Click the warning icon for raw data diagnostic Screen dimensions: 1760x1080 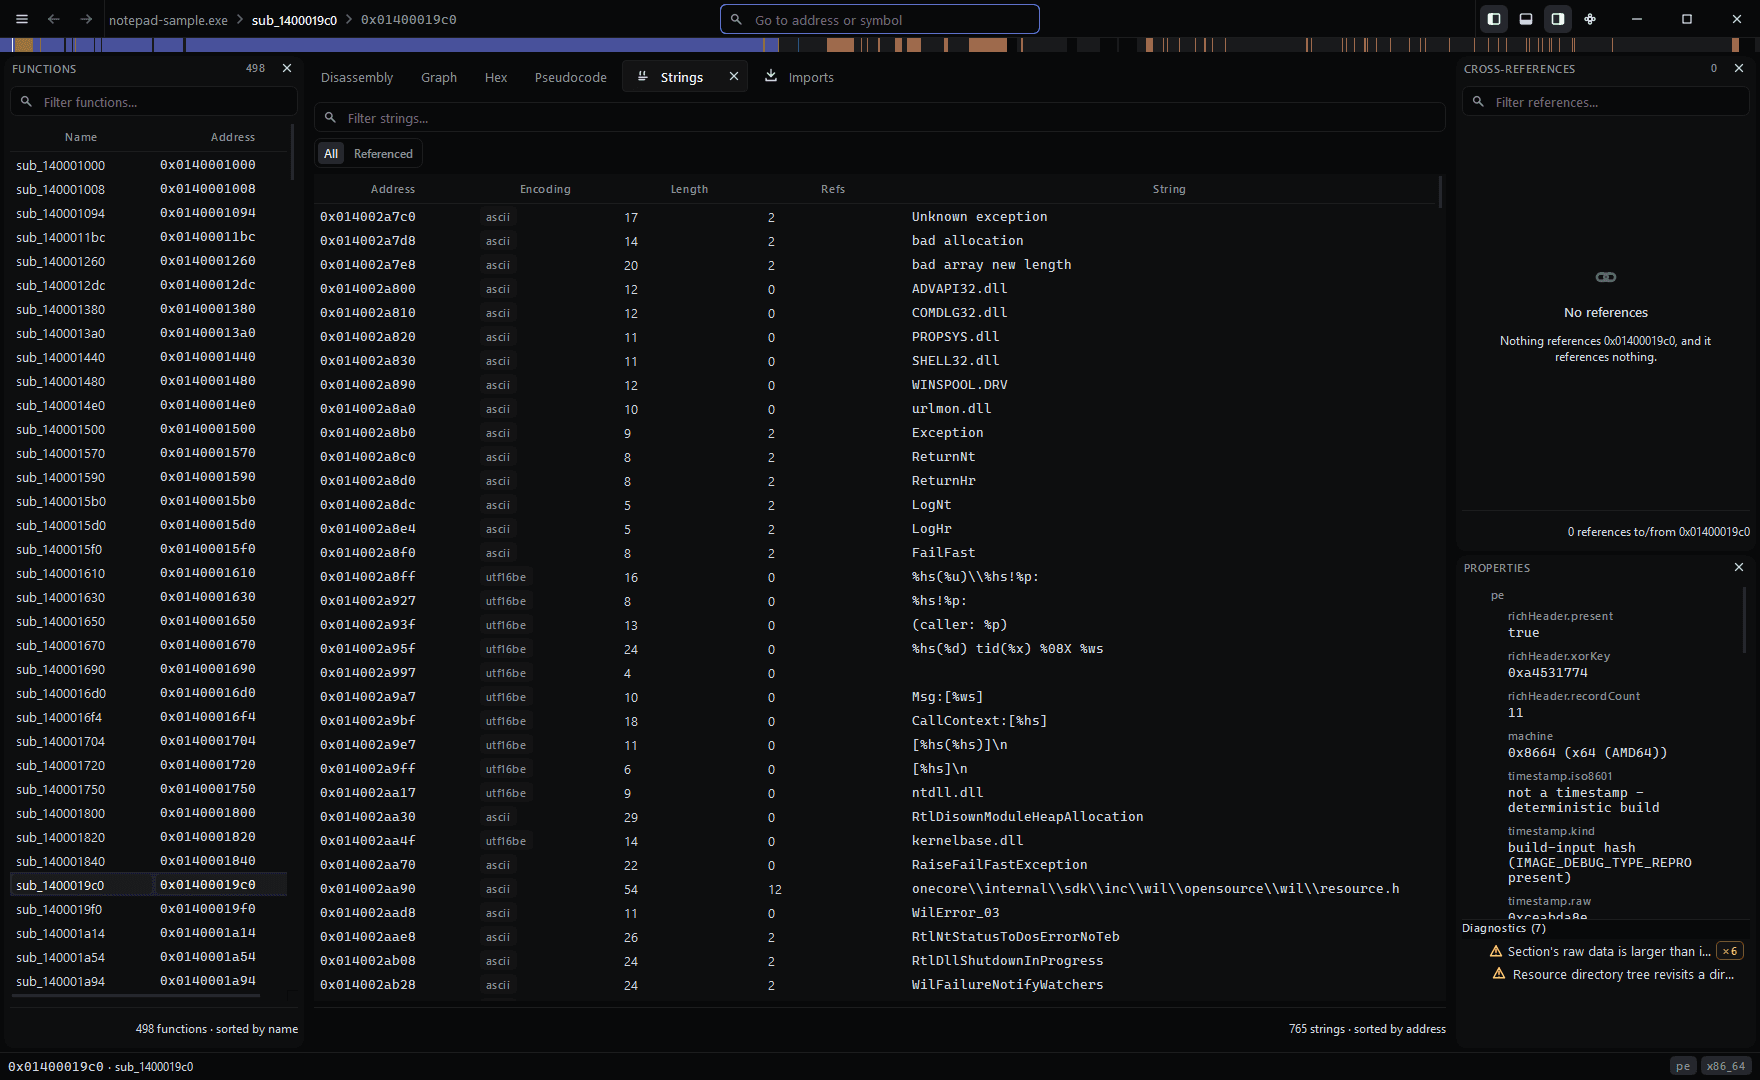pos(1496,951)
